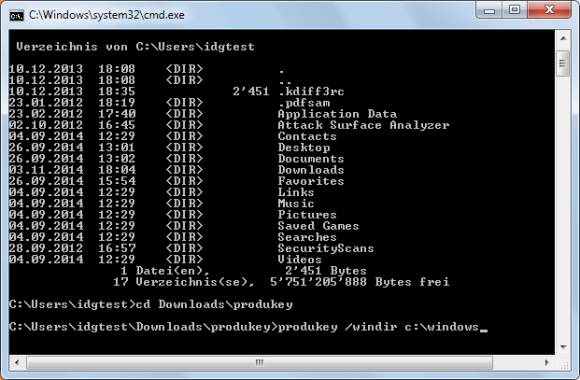Click the Favorites directory entry
This screenshot has width=580, height=380.
[x=311, y=181]
